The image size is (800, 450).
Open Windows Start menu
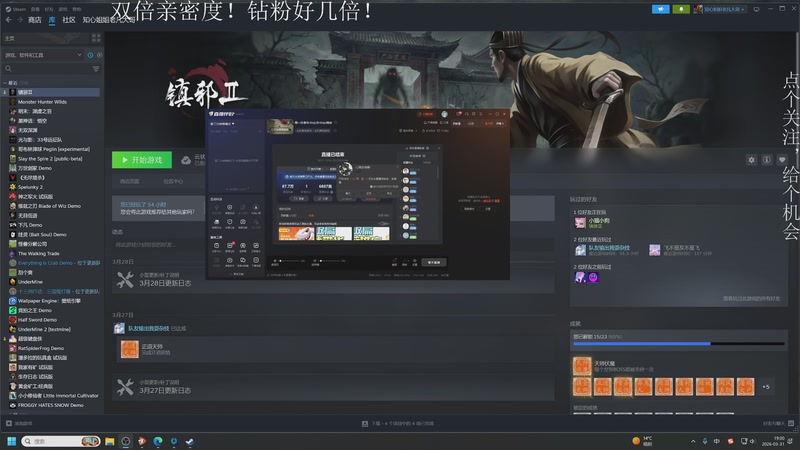coord(11,441)
